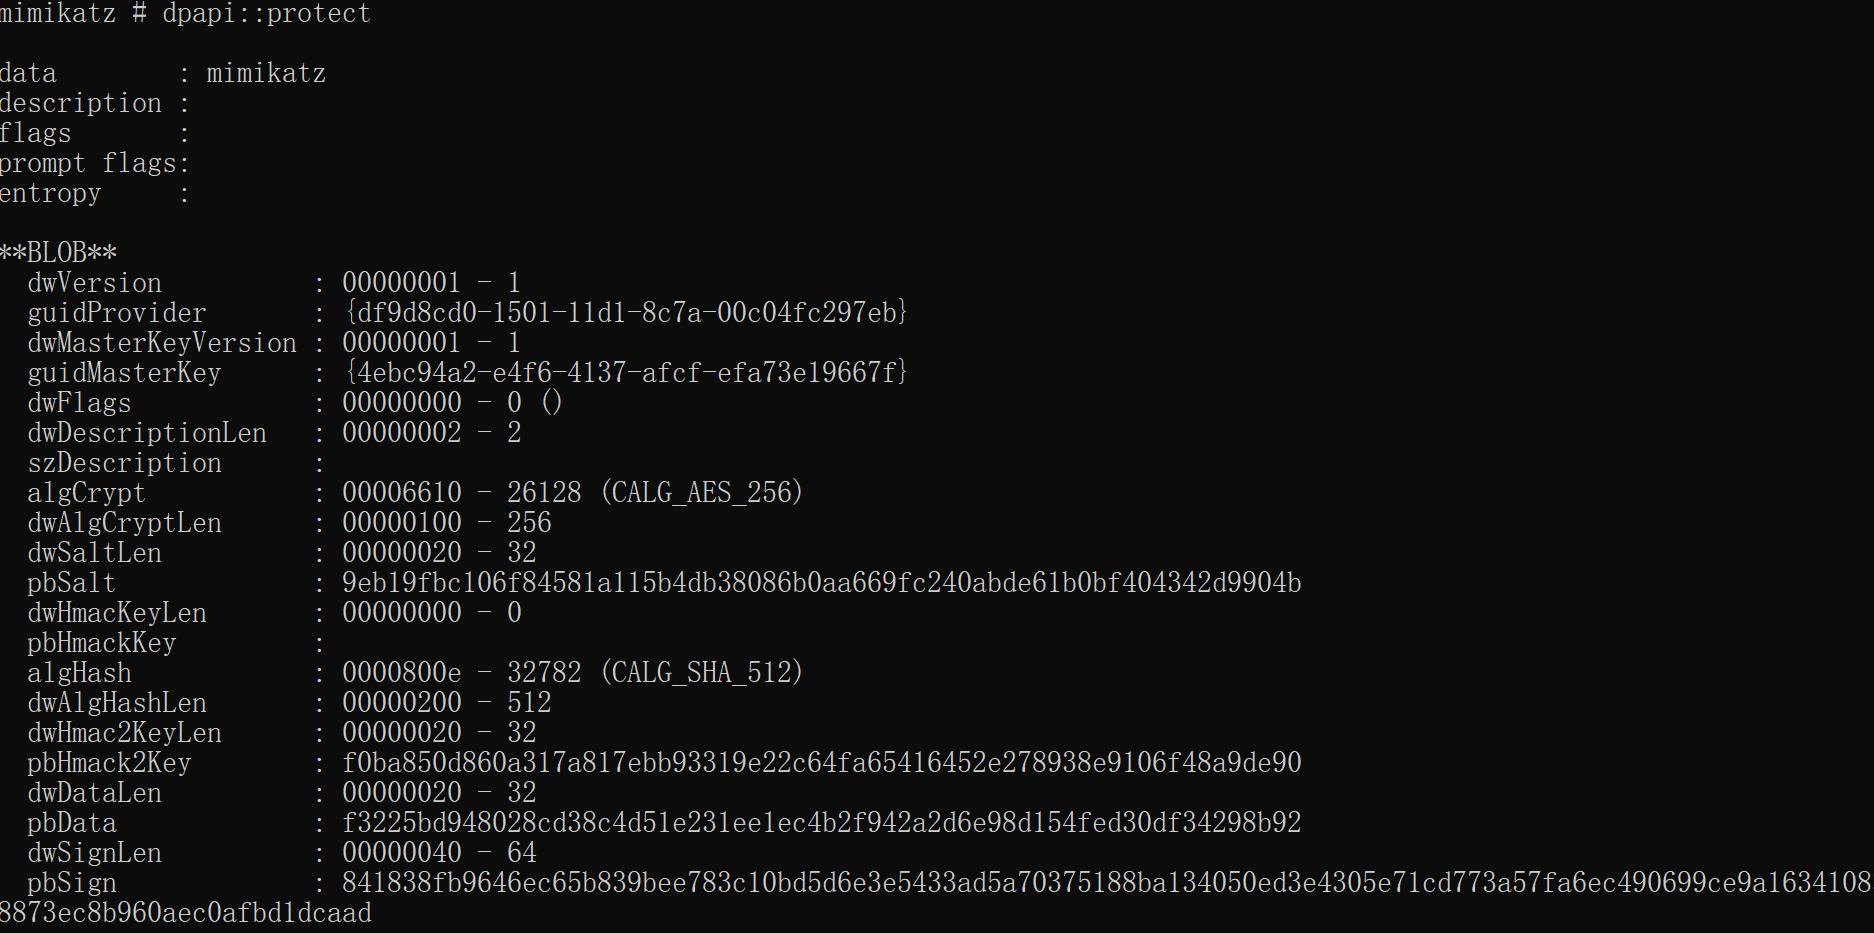Click the dwVersion label

pos(95,283)
